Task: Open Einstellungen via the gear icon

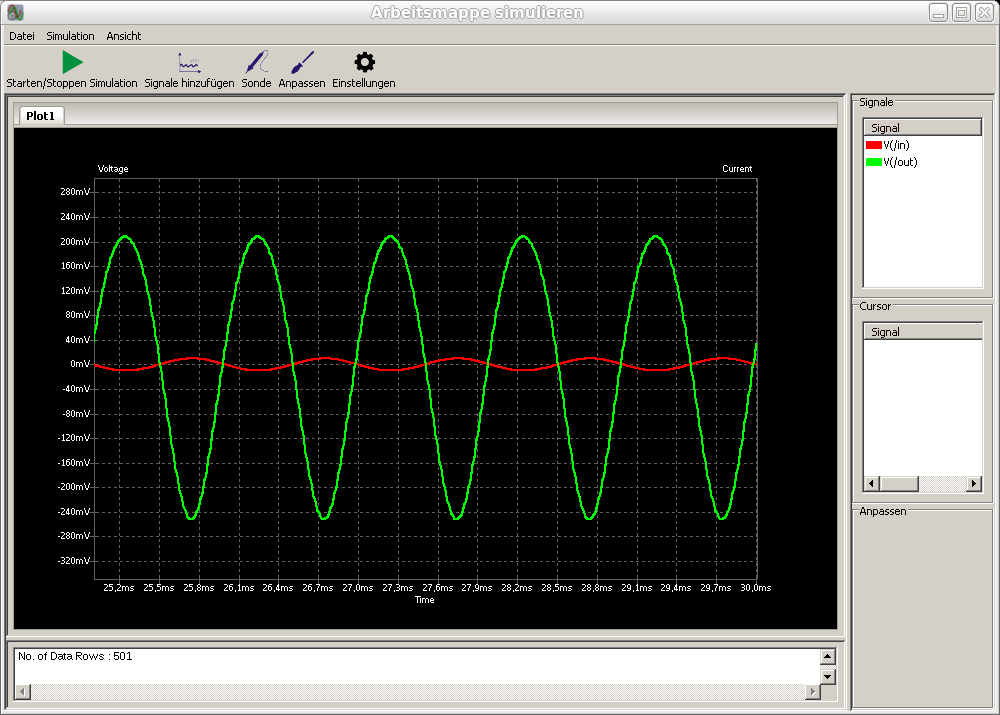Action: 364,63
